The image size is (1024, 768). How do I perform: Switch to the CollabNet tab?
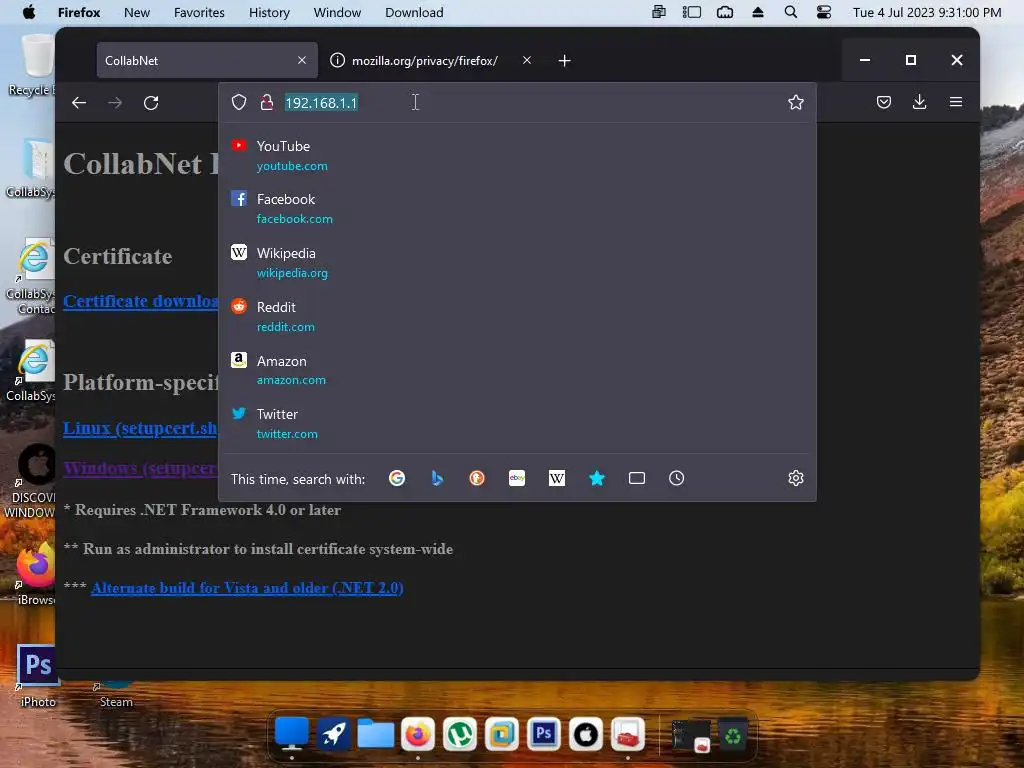(x=207, y=60)
